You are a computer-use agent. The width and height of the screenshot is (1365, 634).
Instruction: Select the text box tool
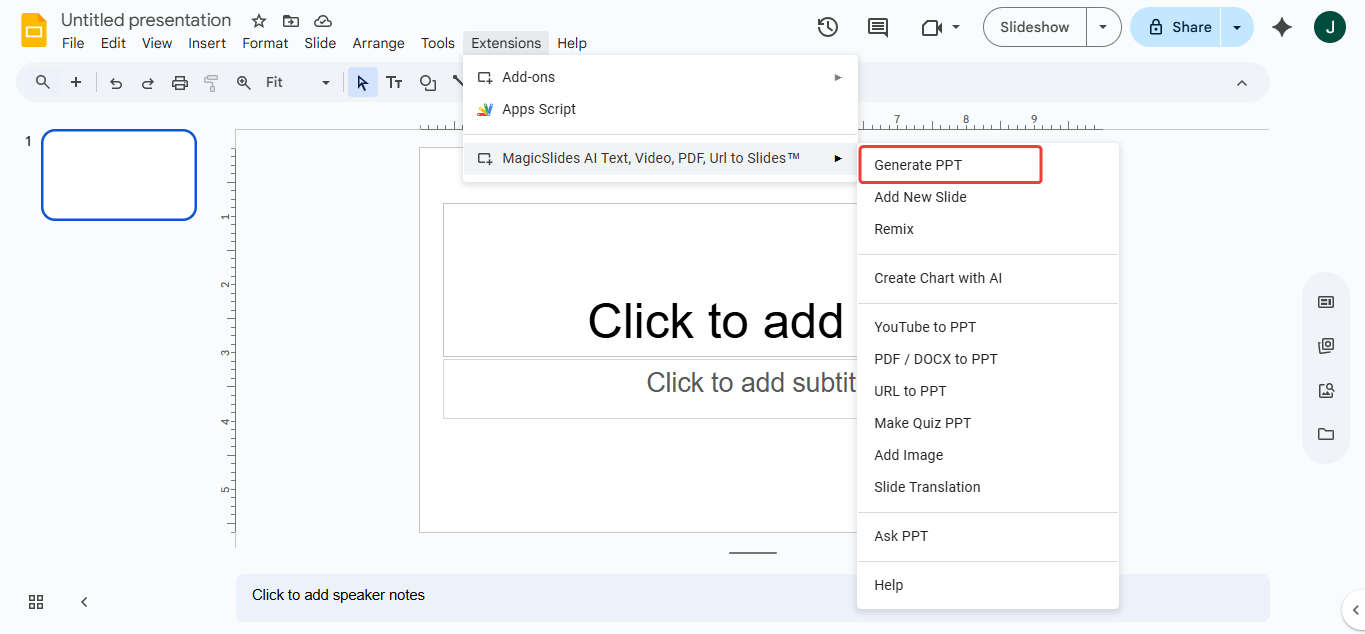pos(395,83)
